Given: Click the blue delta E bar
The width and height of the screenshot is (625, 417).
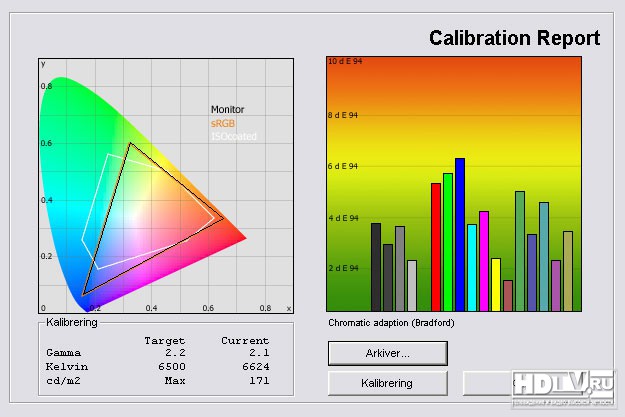Looking at the screenshot, I should tap(460, 234).
